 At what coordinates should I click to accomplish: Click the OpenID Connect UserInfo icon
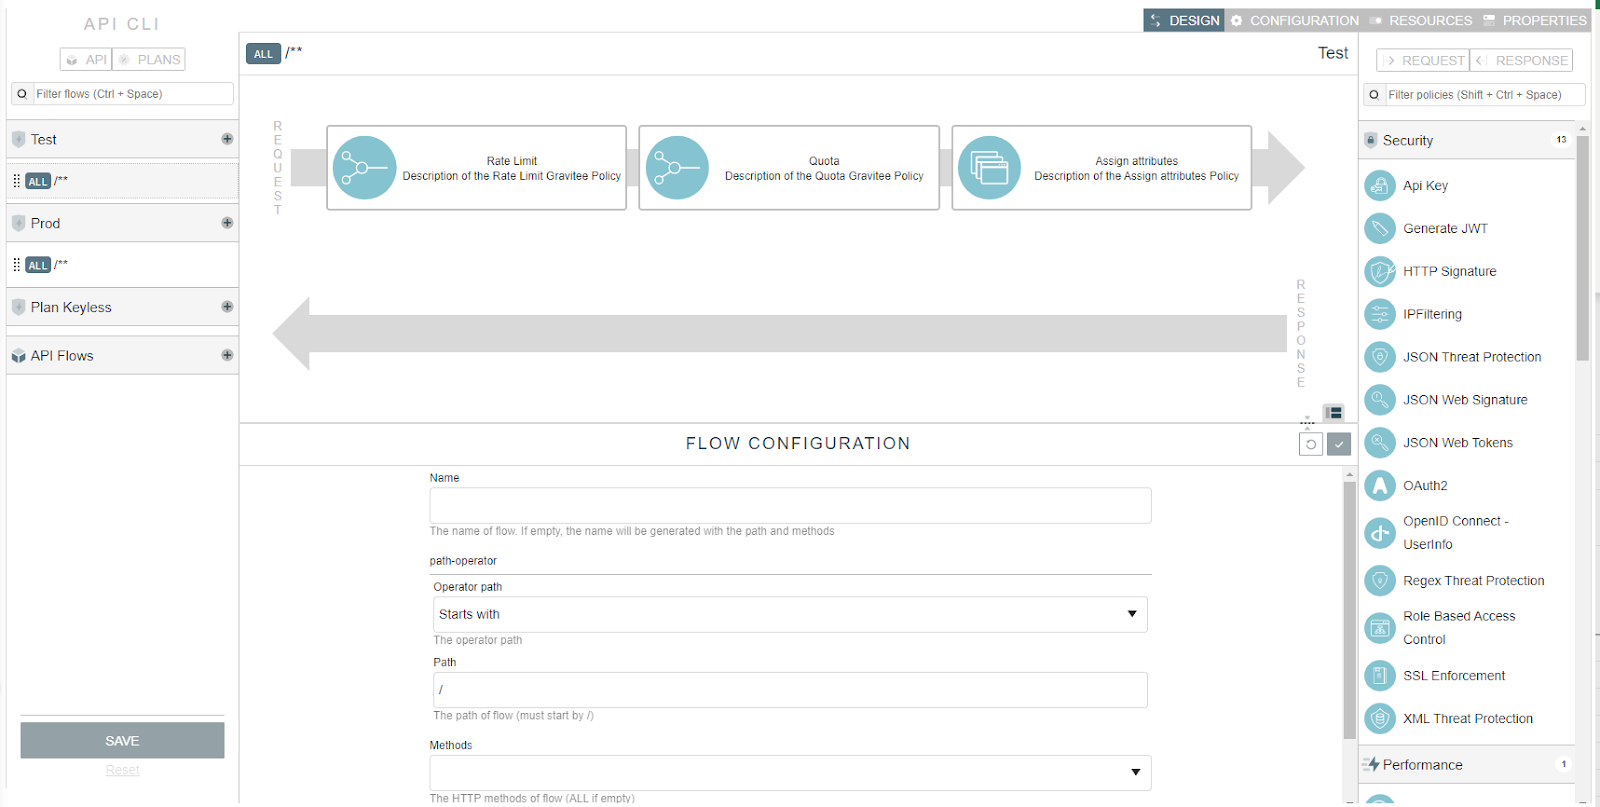pyautogui.click(x=1380, y=533)
